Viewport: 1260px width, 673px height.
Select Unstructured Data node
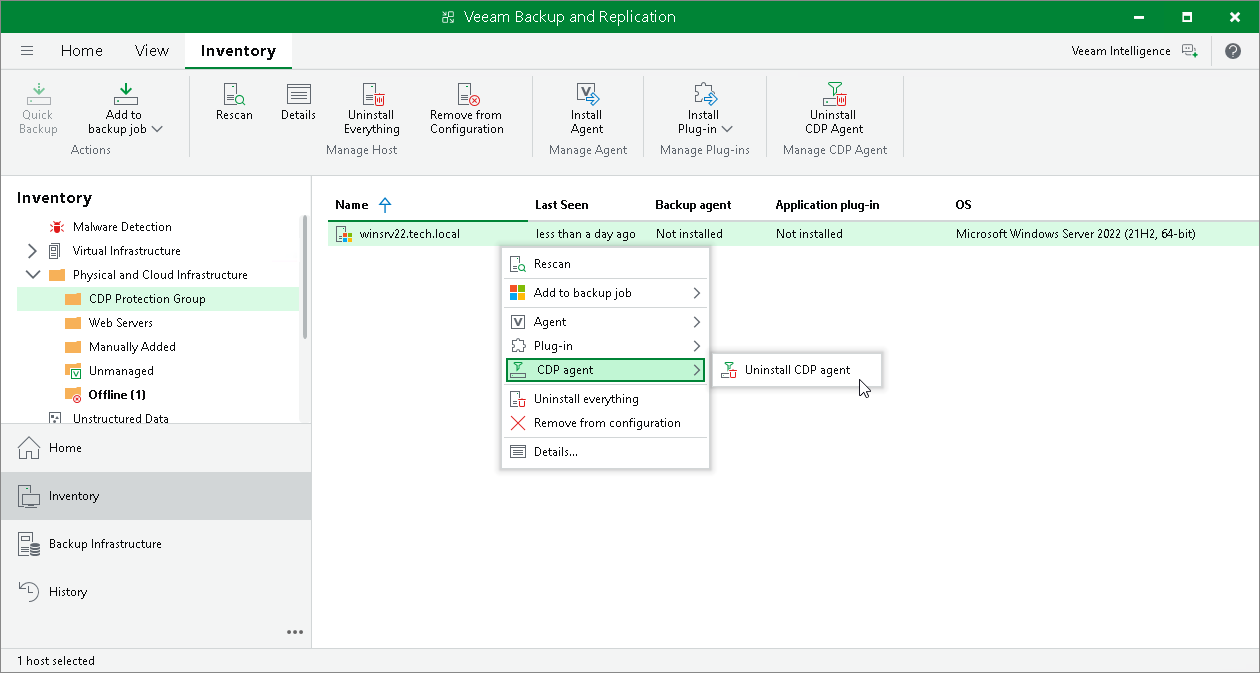pos(121,419)
